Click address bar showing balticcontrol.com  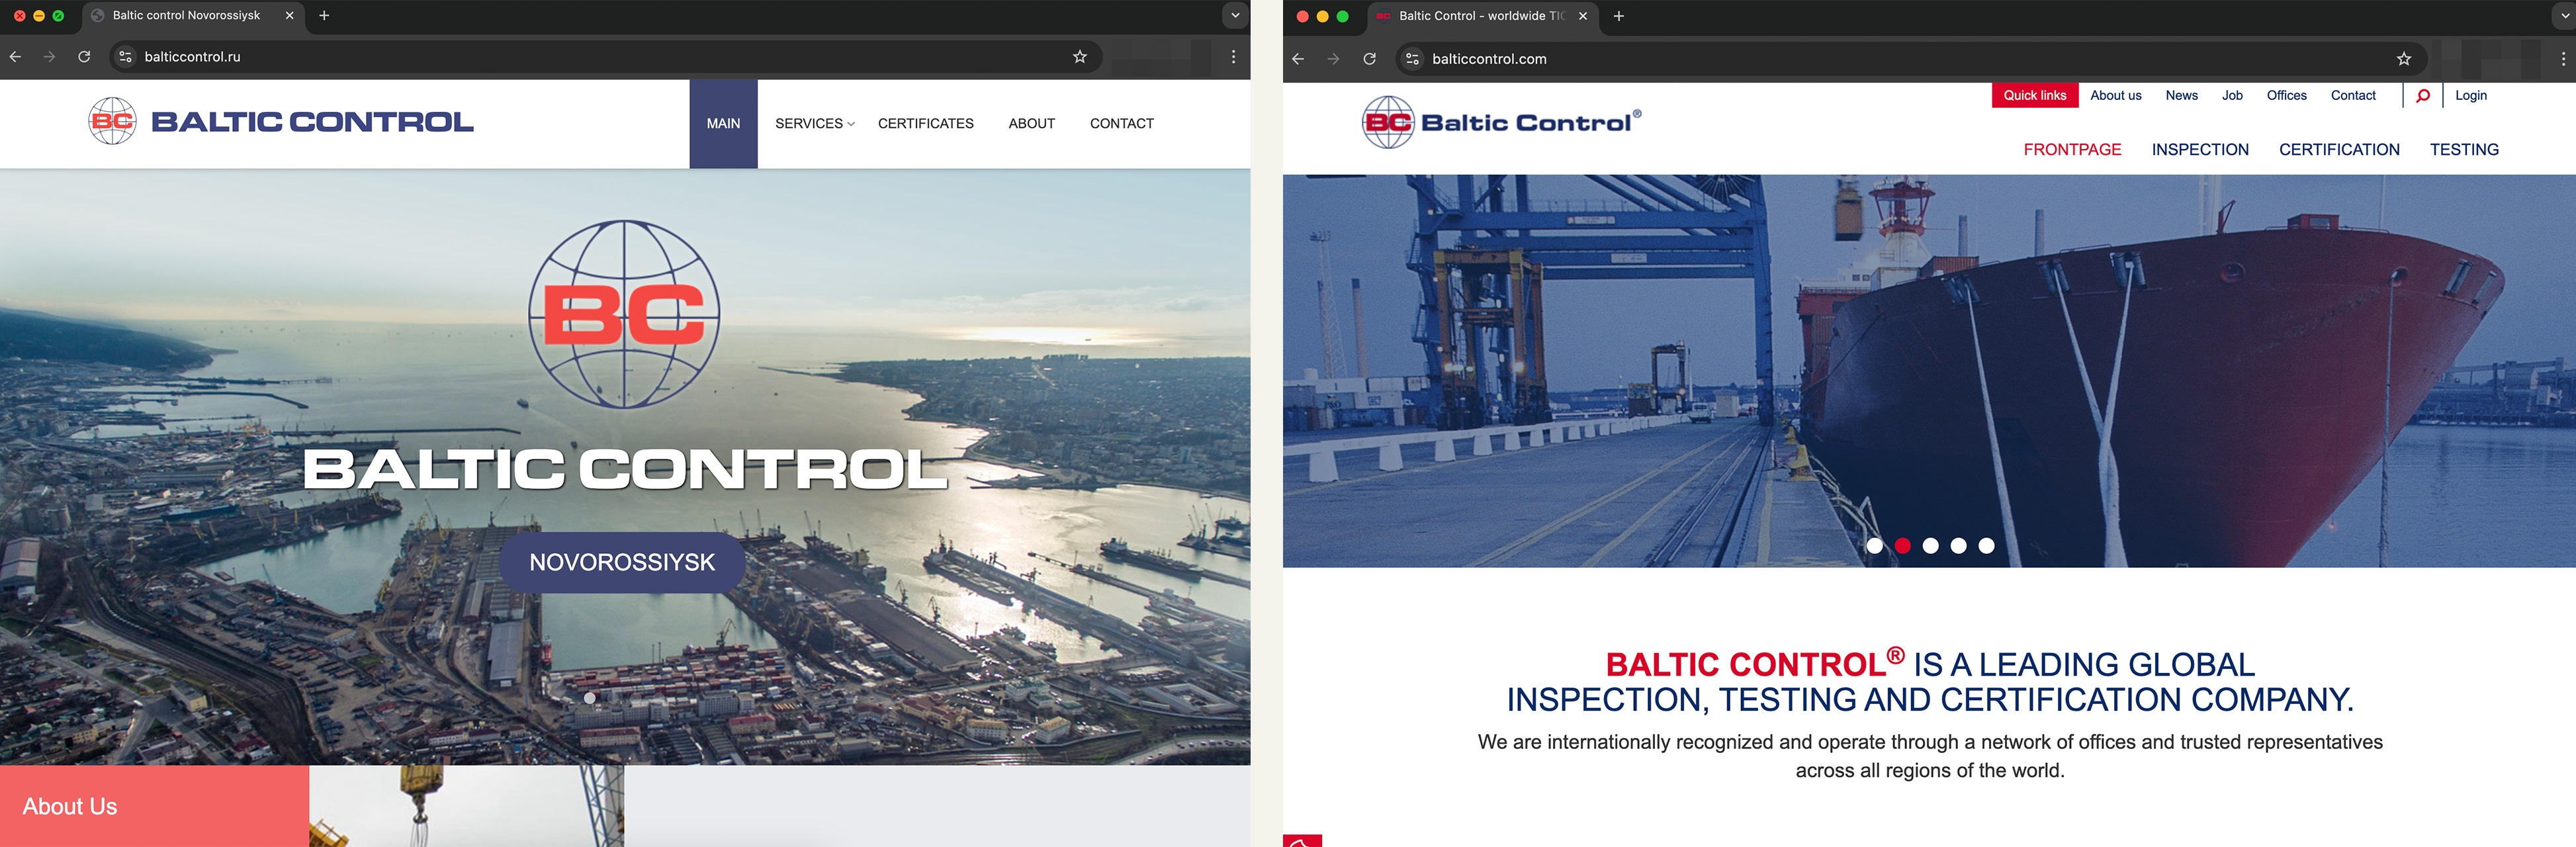point(1910,59)
